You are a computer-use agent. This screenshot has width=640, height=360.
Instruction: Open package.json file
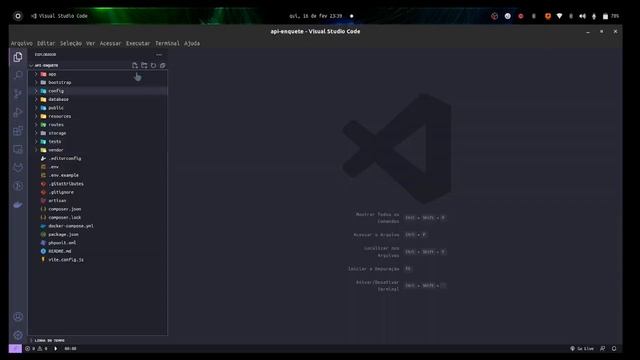pyautogui.click(x=98, y=234)
